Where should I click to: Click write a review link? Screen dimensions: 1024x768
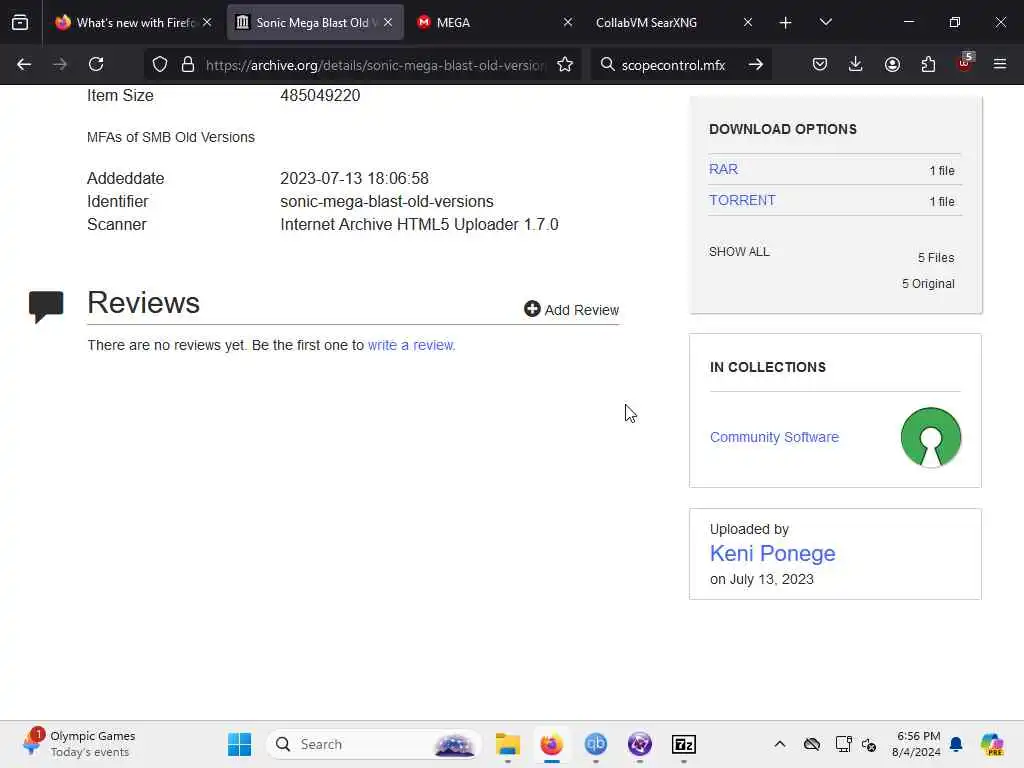tap(411, 345)
